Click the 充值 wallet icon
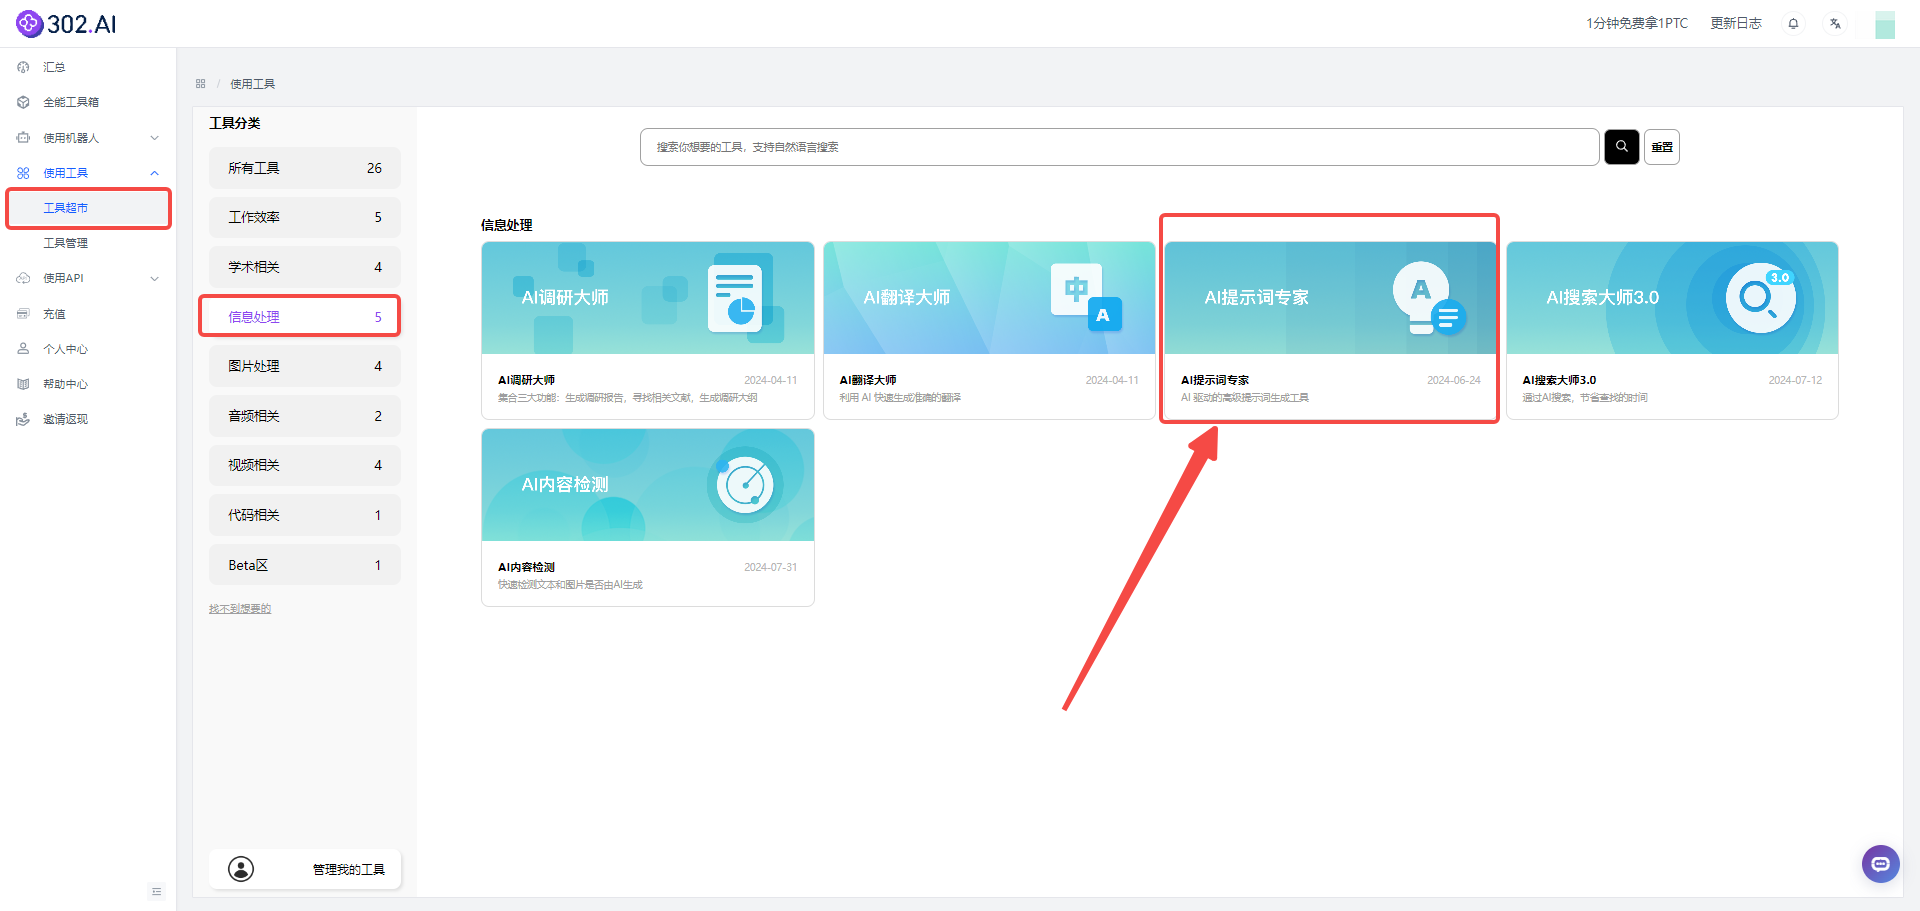 [x=23, y=314]
